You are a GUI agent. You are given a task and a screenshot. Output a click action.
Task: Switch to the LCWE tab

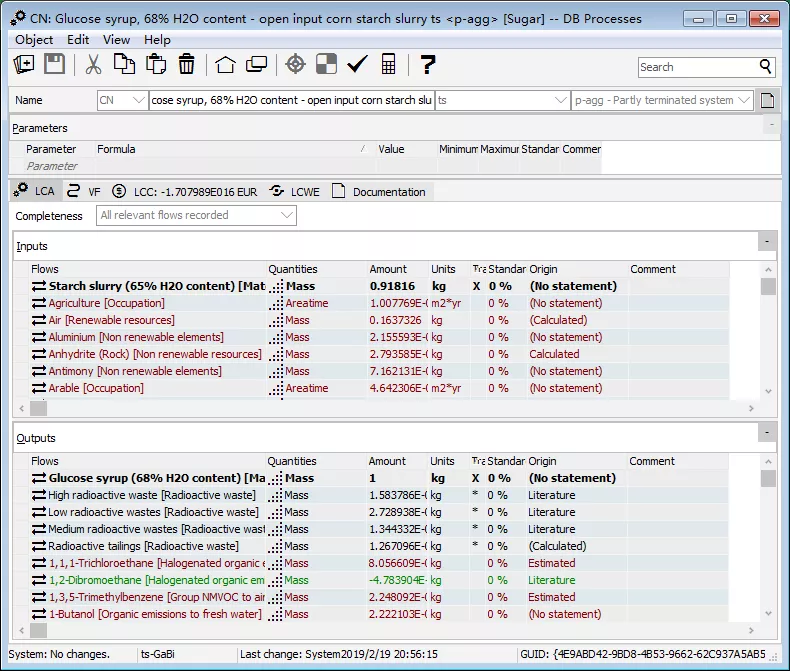(295, 192)
